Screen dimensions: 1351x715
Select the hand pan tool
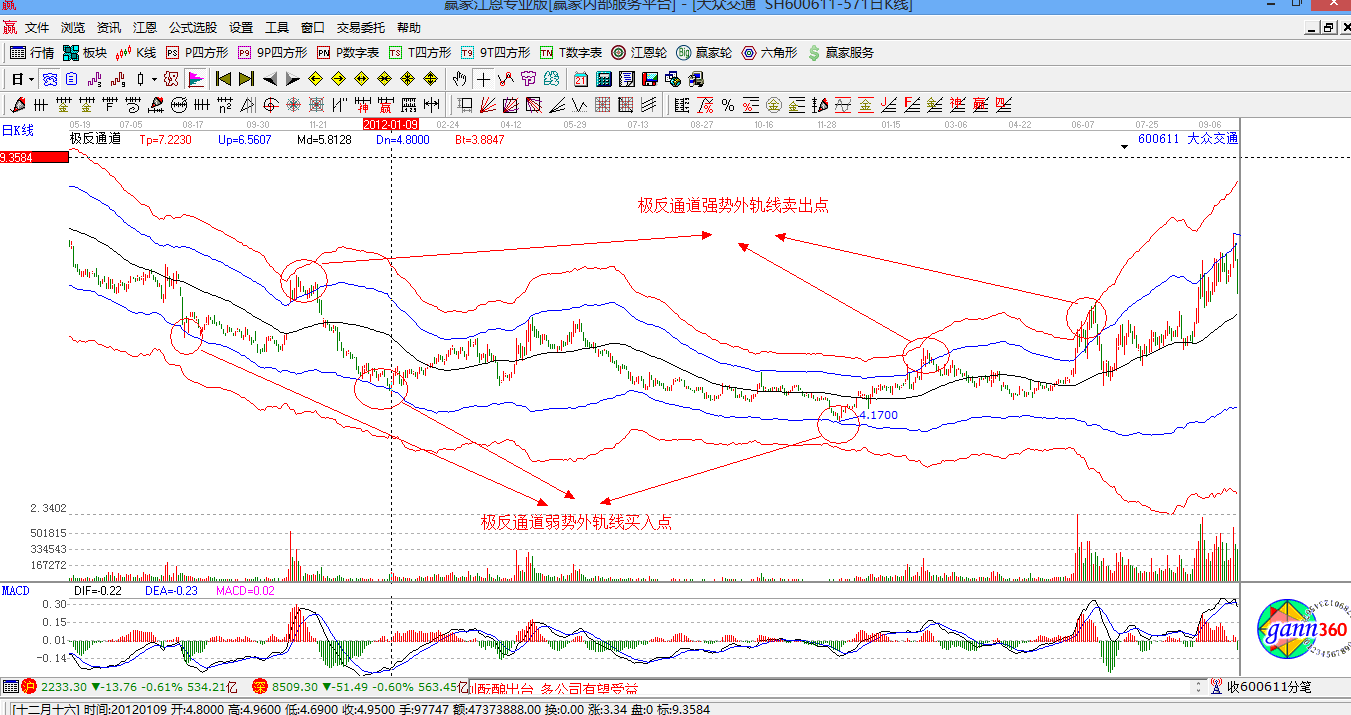click(459, 79)
